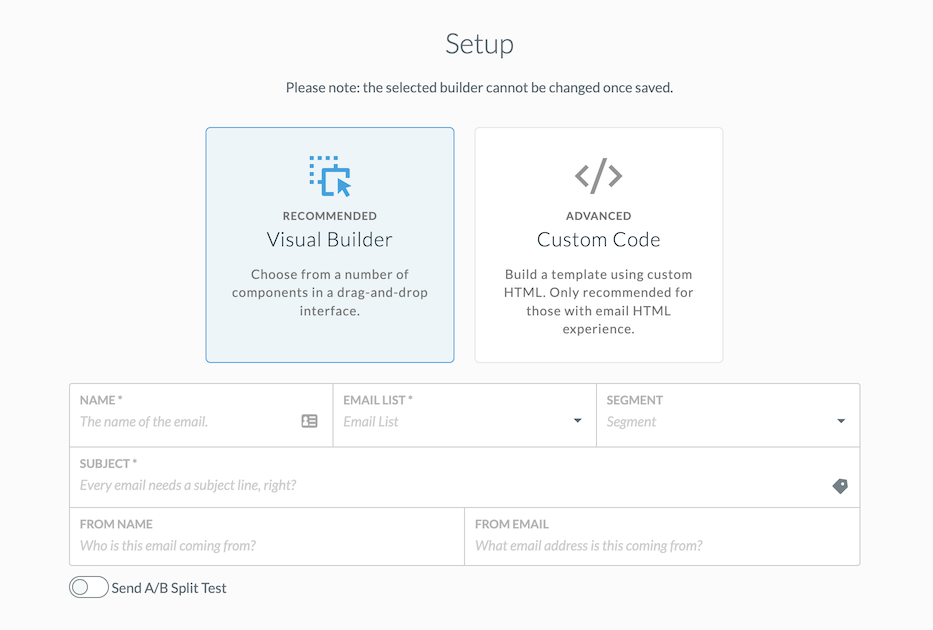Image resolution: width=933 pixels, height=630 pixels.
Task: Click the Custom Code angle-brackets icon
Action: pos(599,175)
